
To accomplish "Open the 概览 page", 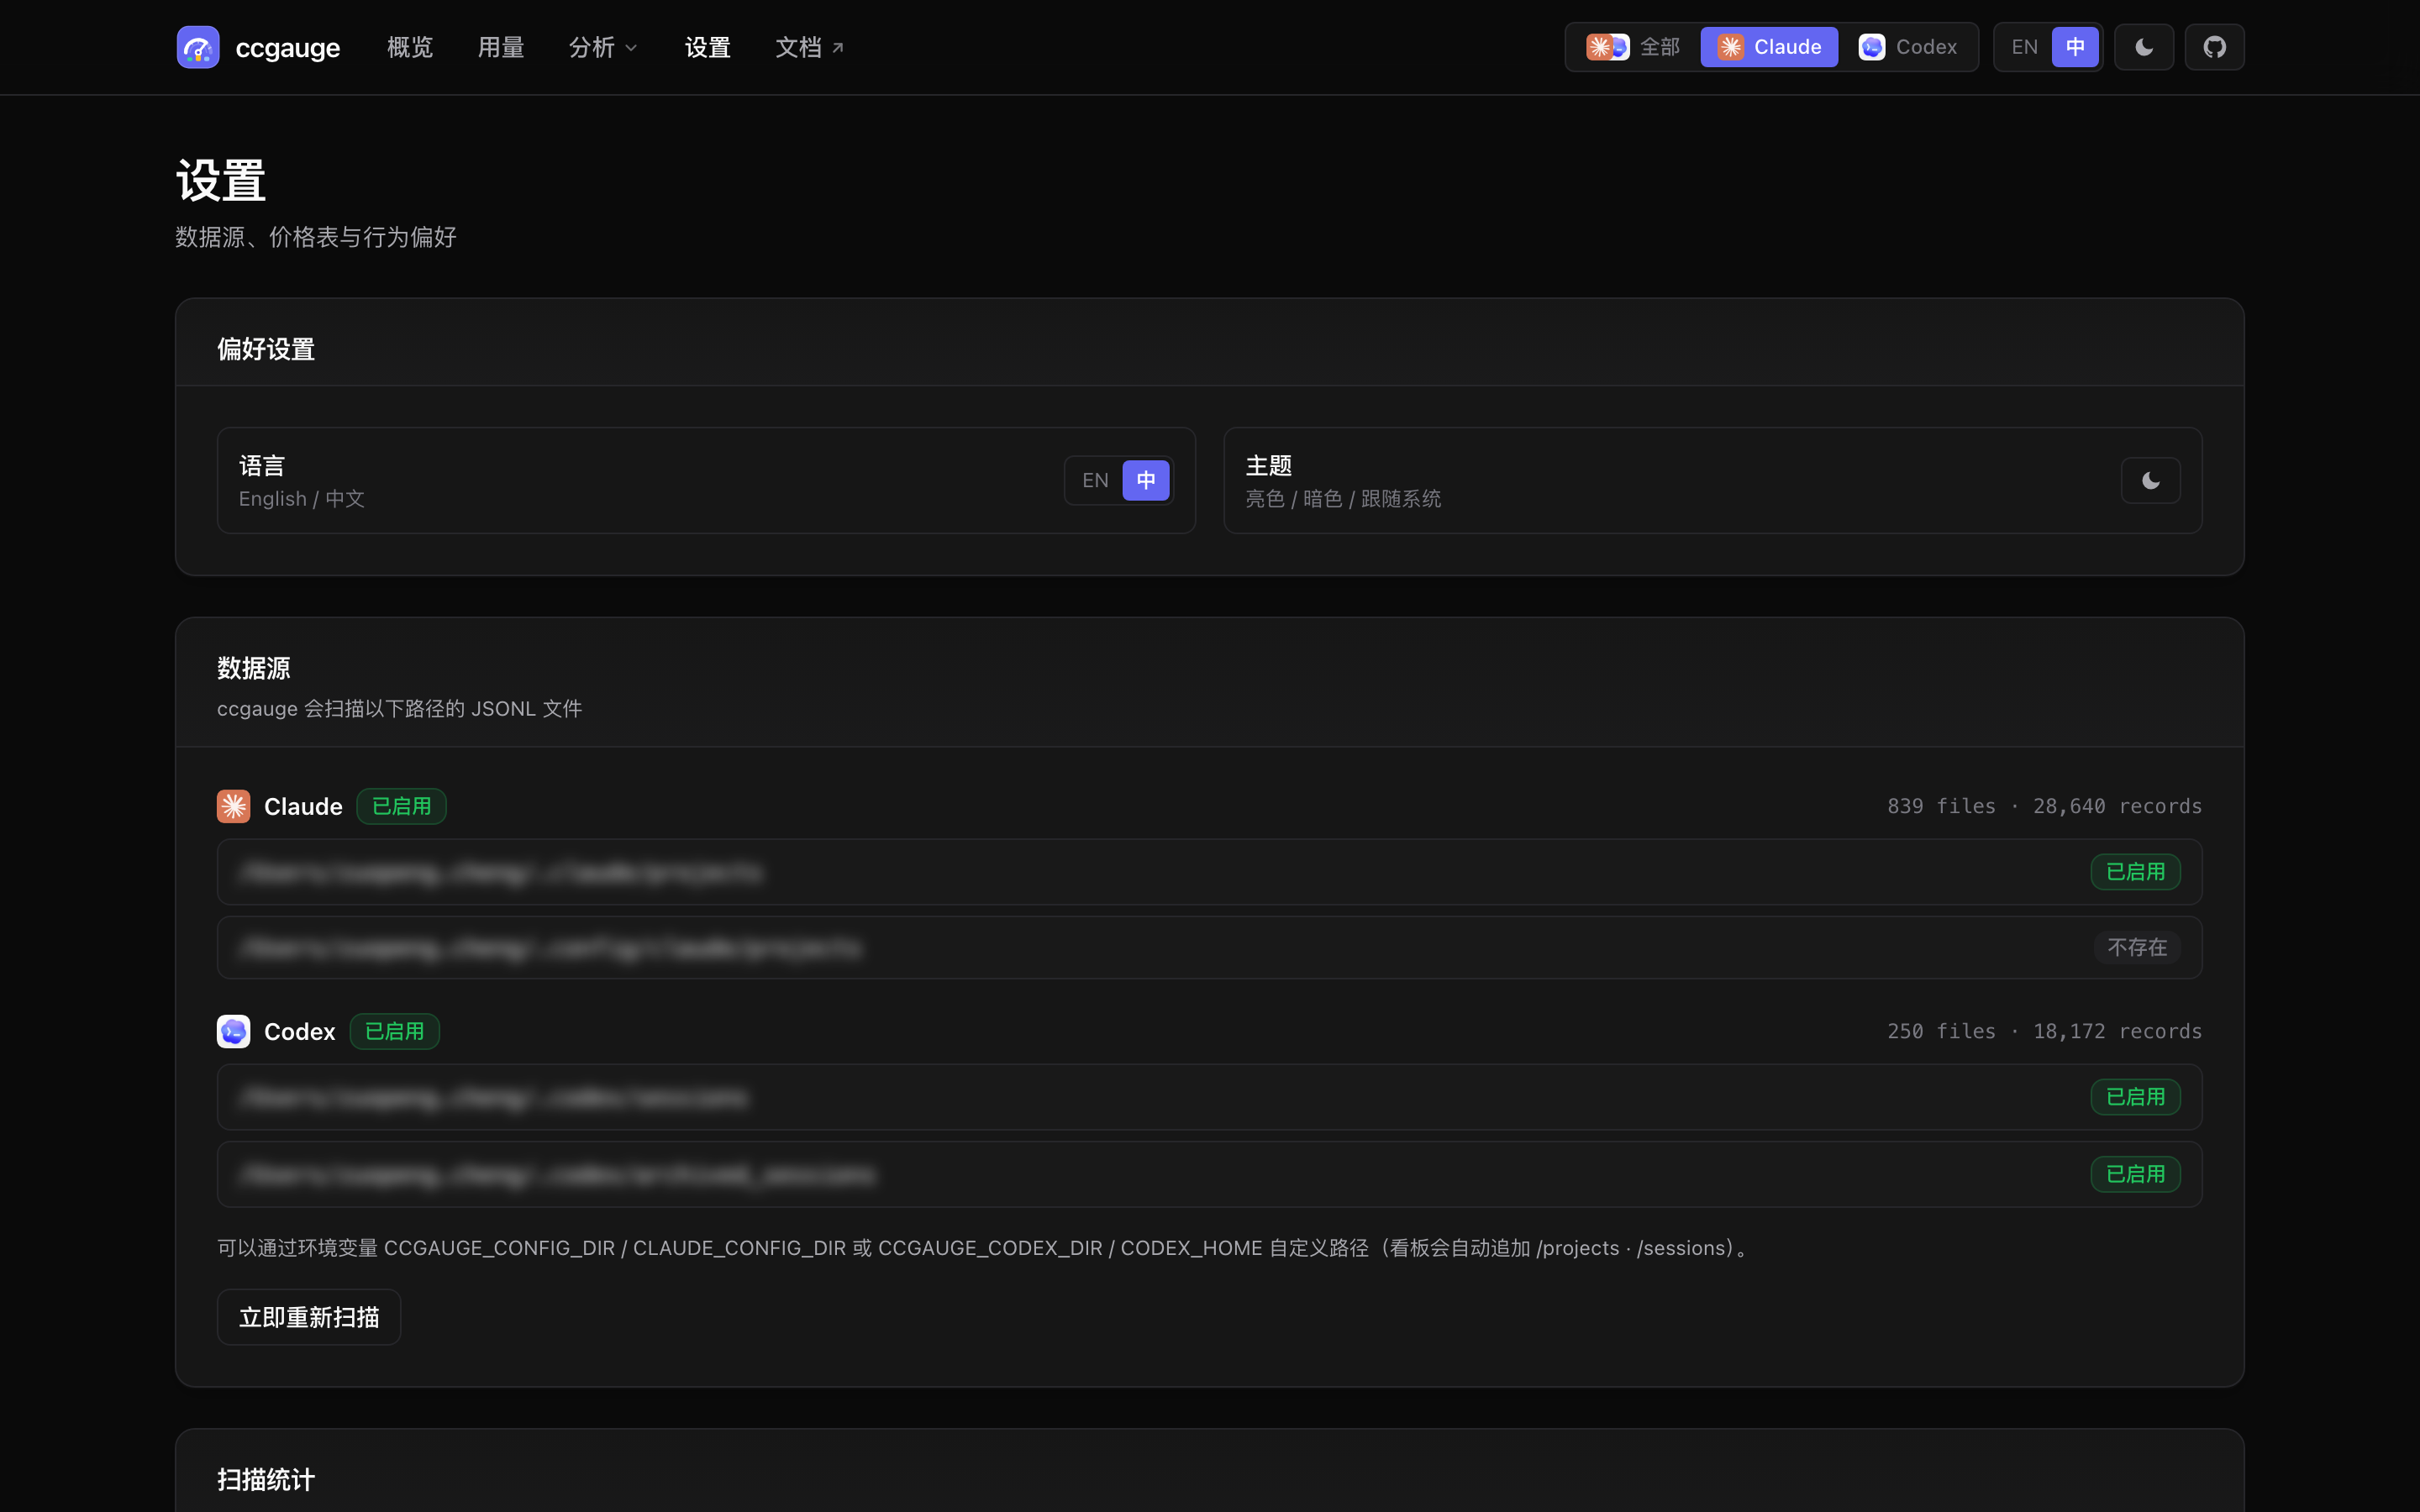I will (x=410, y=47).
